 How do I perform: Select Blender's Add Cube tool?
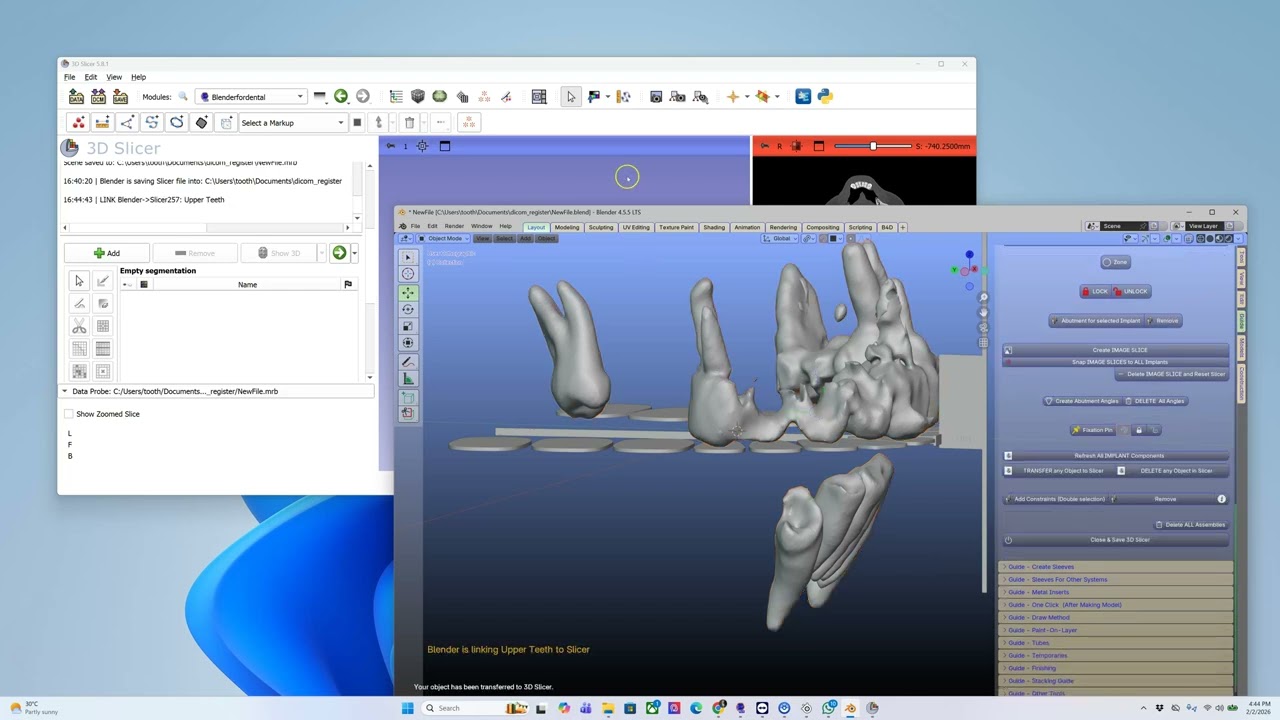coord(408,397)
